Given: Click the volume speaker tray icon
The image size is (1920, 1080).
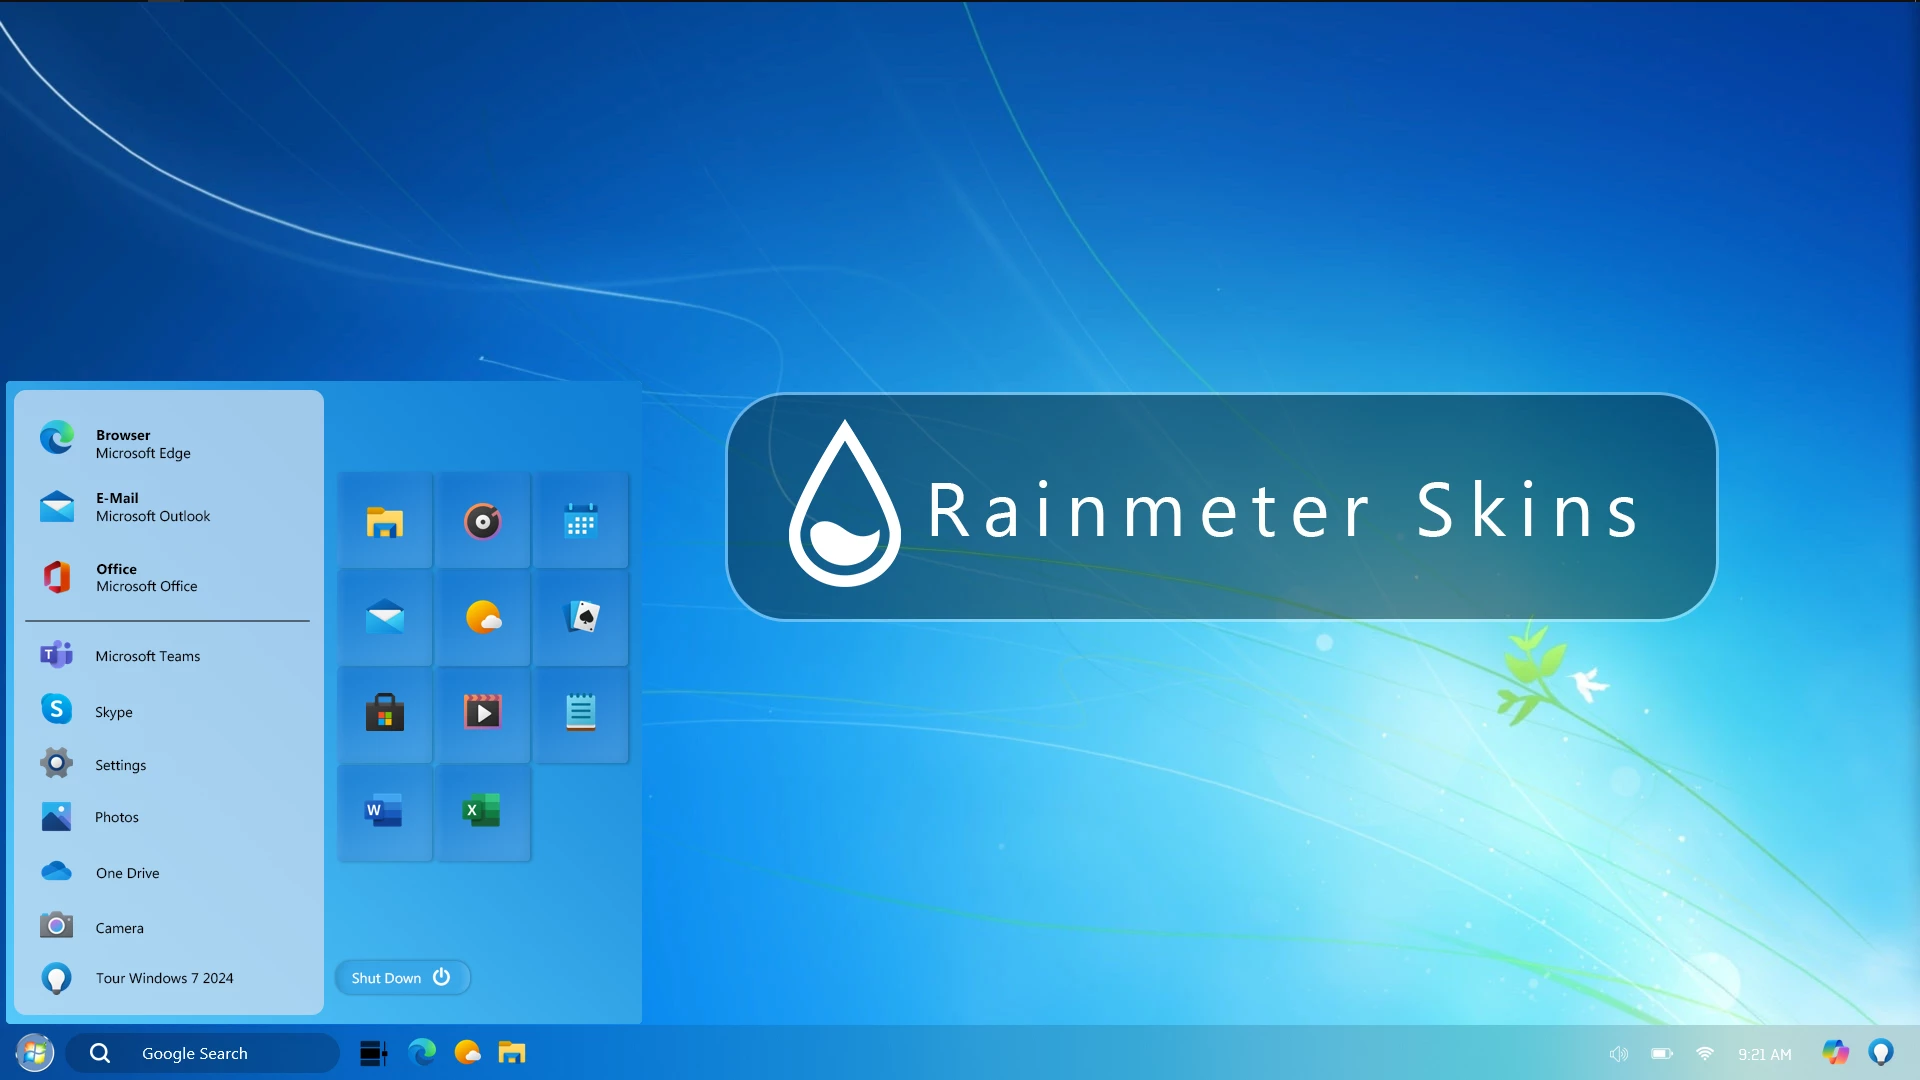Looking at the screenshot, I should (1619, 1054).
